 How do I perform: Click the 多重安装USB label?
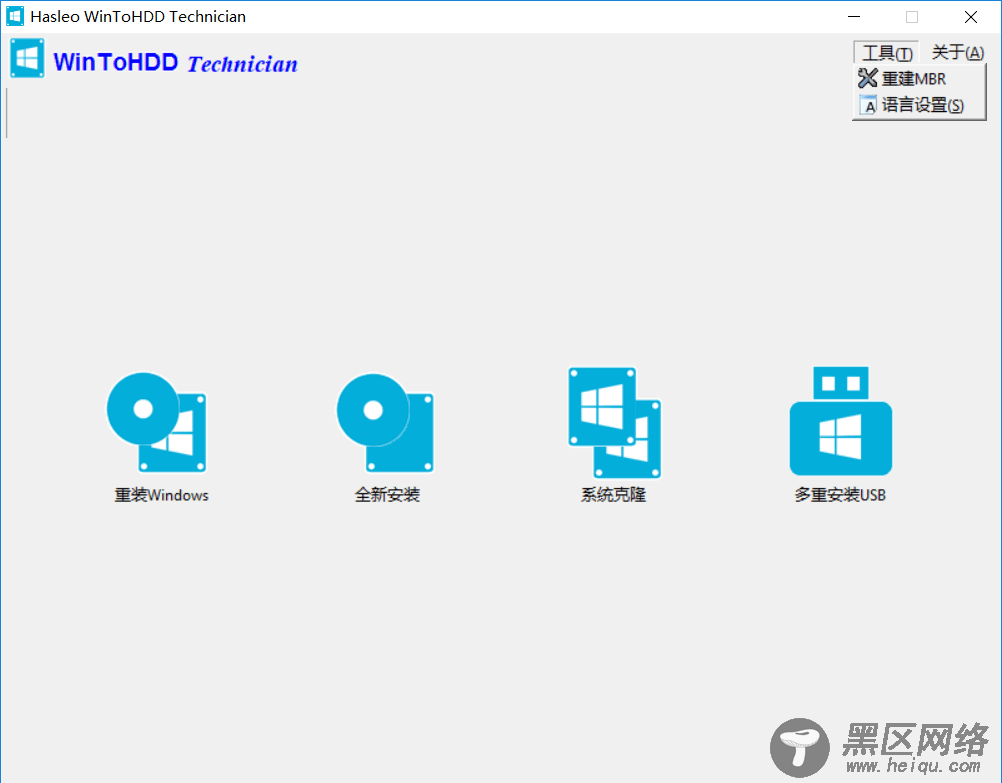tap(840, 495)
